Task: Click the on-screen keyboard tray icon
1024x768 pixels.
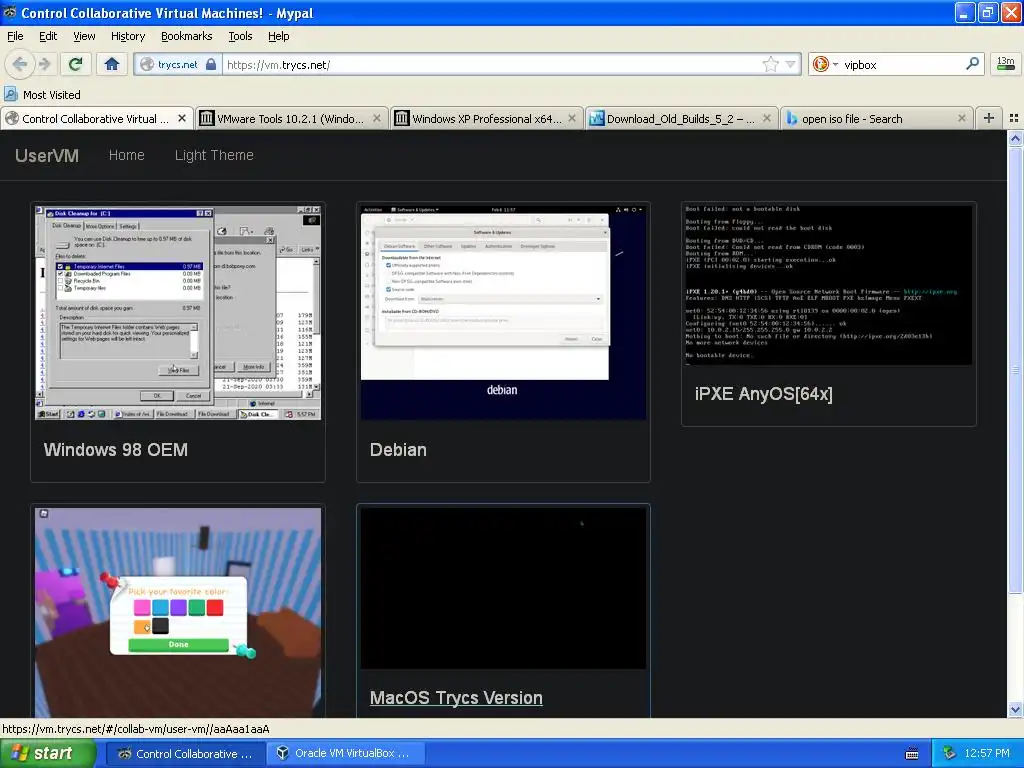Action: click(x=912, y=754)
